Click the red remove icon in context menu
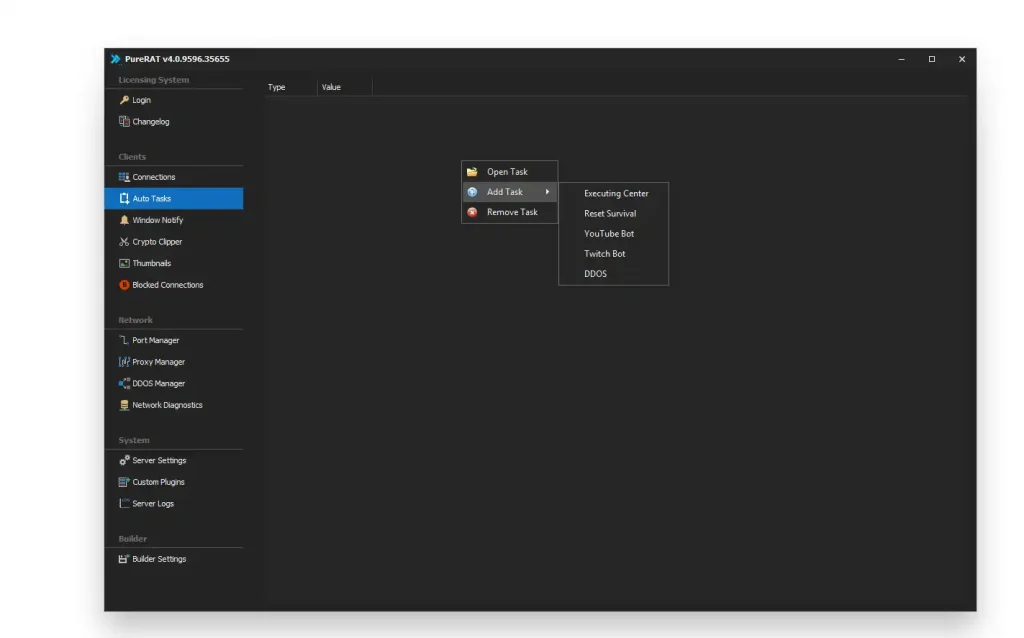 click(x=472, y=212)
